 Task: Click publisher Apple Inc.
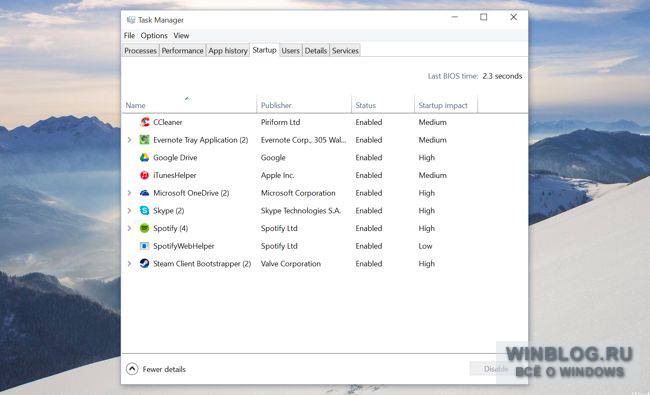[277, 175]
